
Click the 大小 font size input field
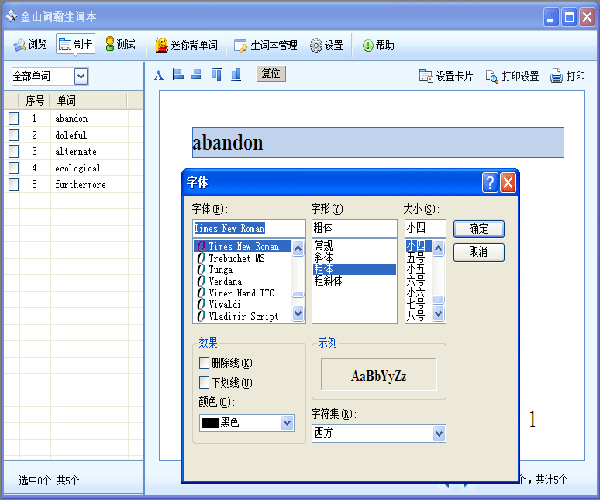pyautogui.click(x=425, y=228)
